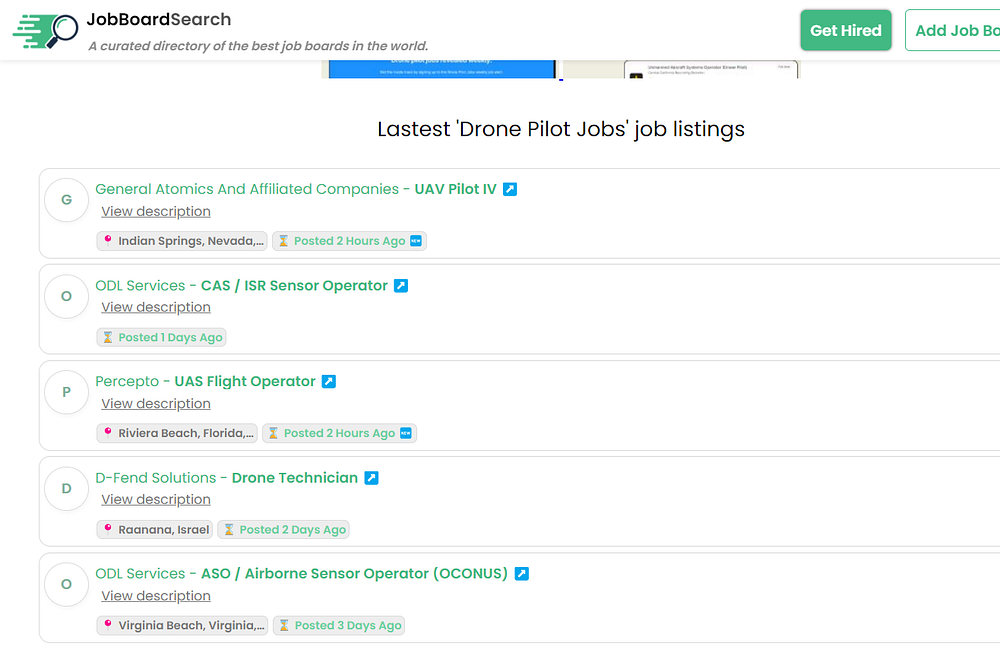This screenshot has width=1000, height=647.
Task: Expand View description for UAS Flight Operator
Action: (x=156, y=403)
